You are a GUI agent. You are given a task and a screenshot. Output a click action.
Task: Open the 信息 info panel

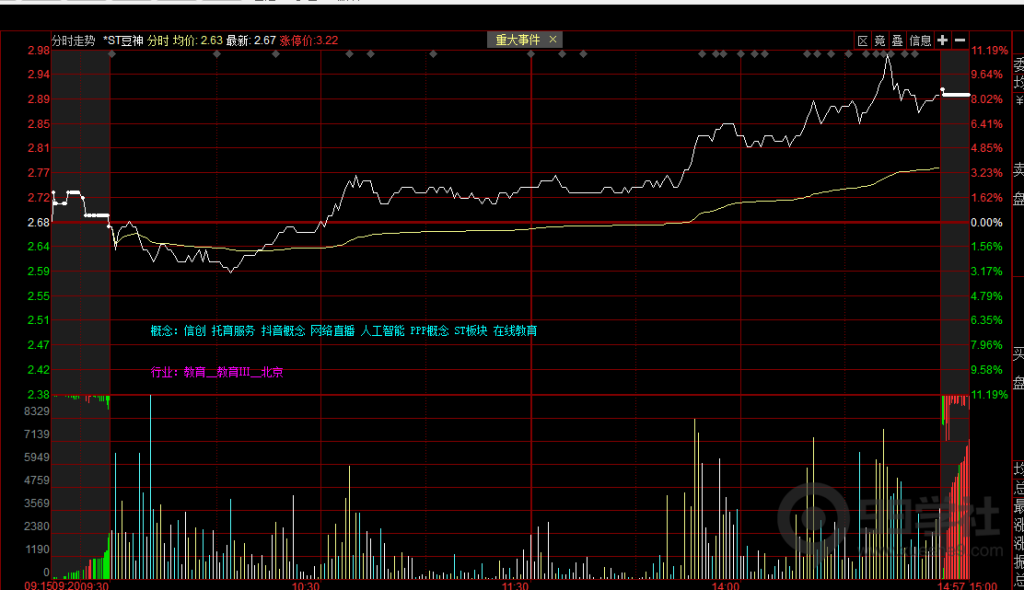pyautogui.click(x=920, y=40)
